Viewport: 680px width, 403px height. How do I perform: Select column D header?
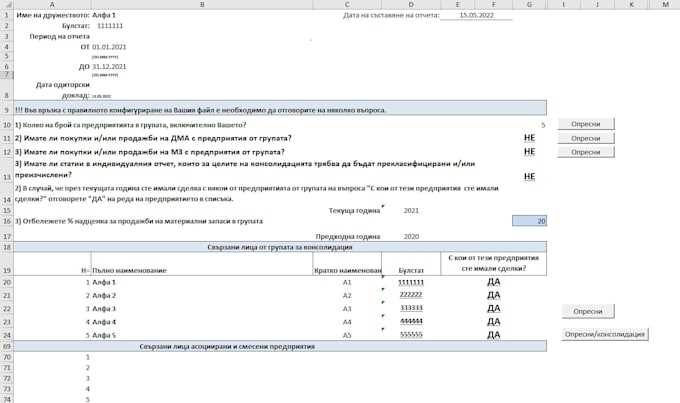click(x=411, y=4)
